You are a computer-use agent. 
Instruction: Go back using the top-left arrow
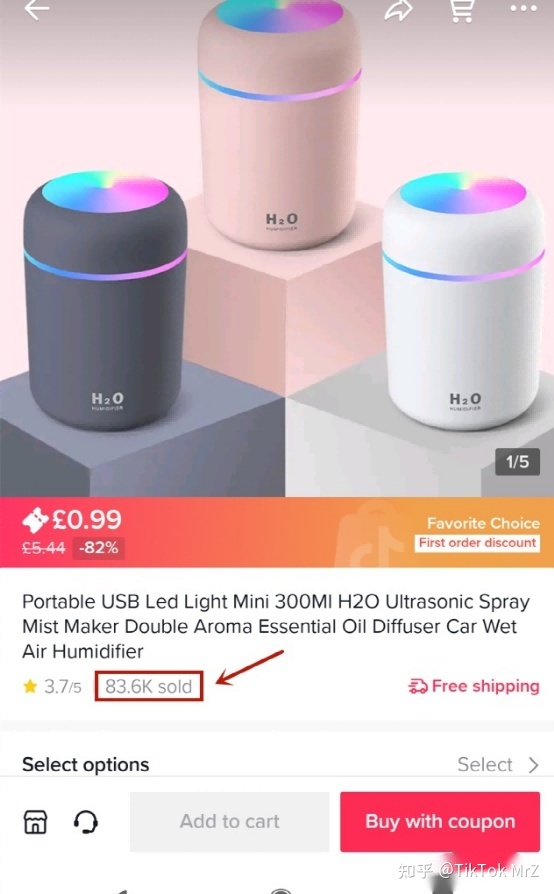(x=37, y=9)
